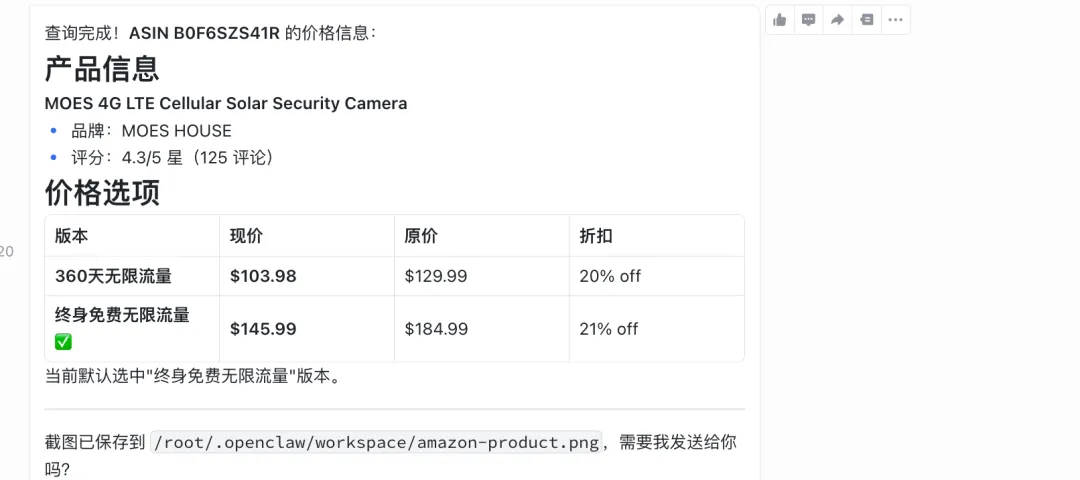Click the 360天无限流量 row label
Image resolution: width=1080 pixels, height=480 pixels.
tap(113, 276)
